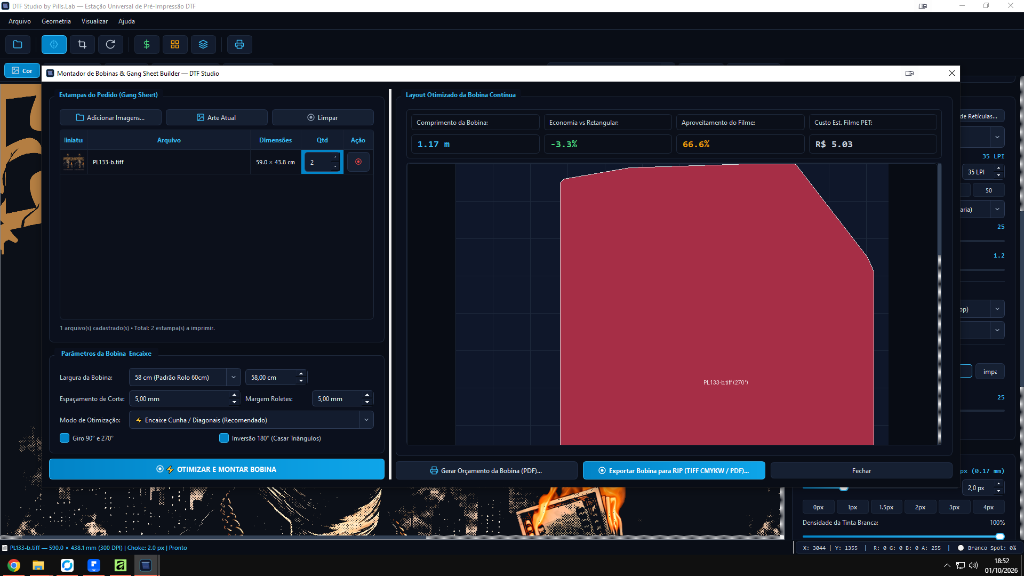
Task: Toggle the Giro 90° e 270° checkbox
Action: pos(65,438)
